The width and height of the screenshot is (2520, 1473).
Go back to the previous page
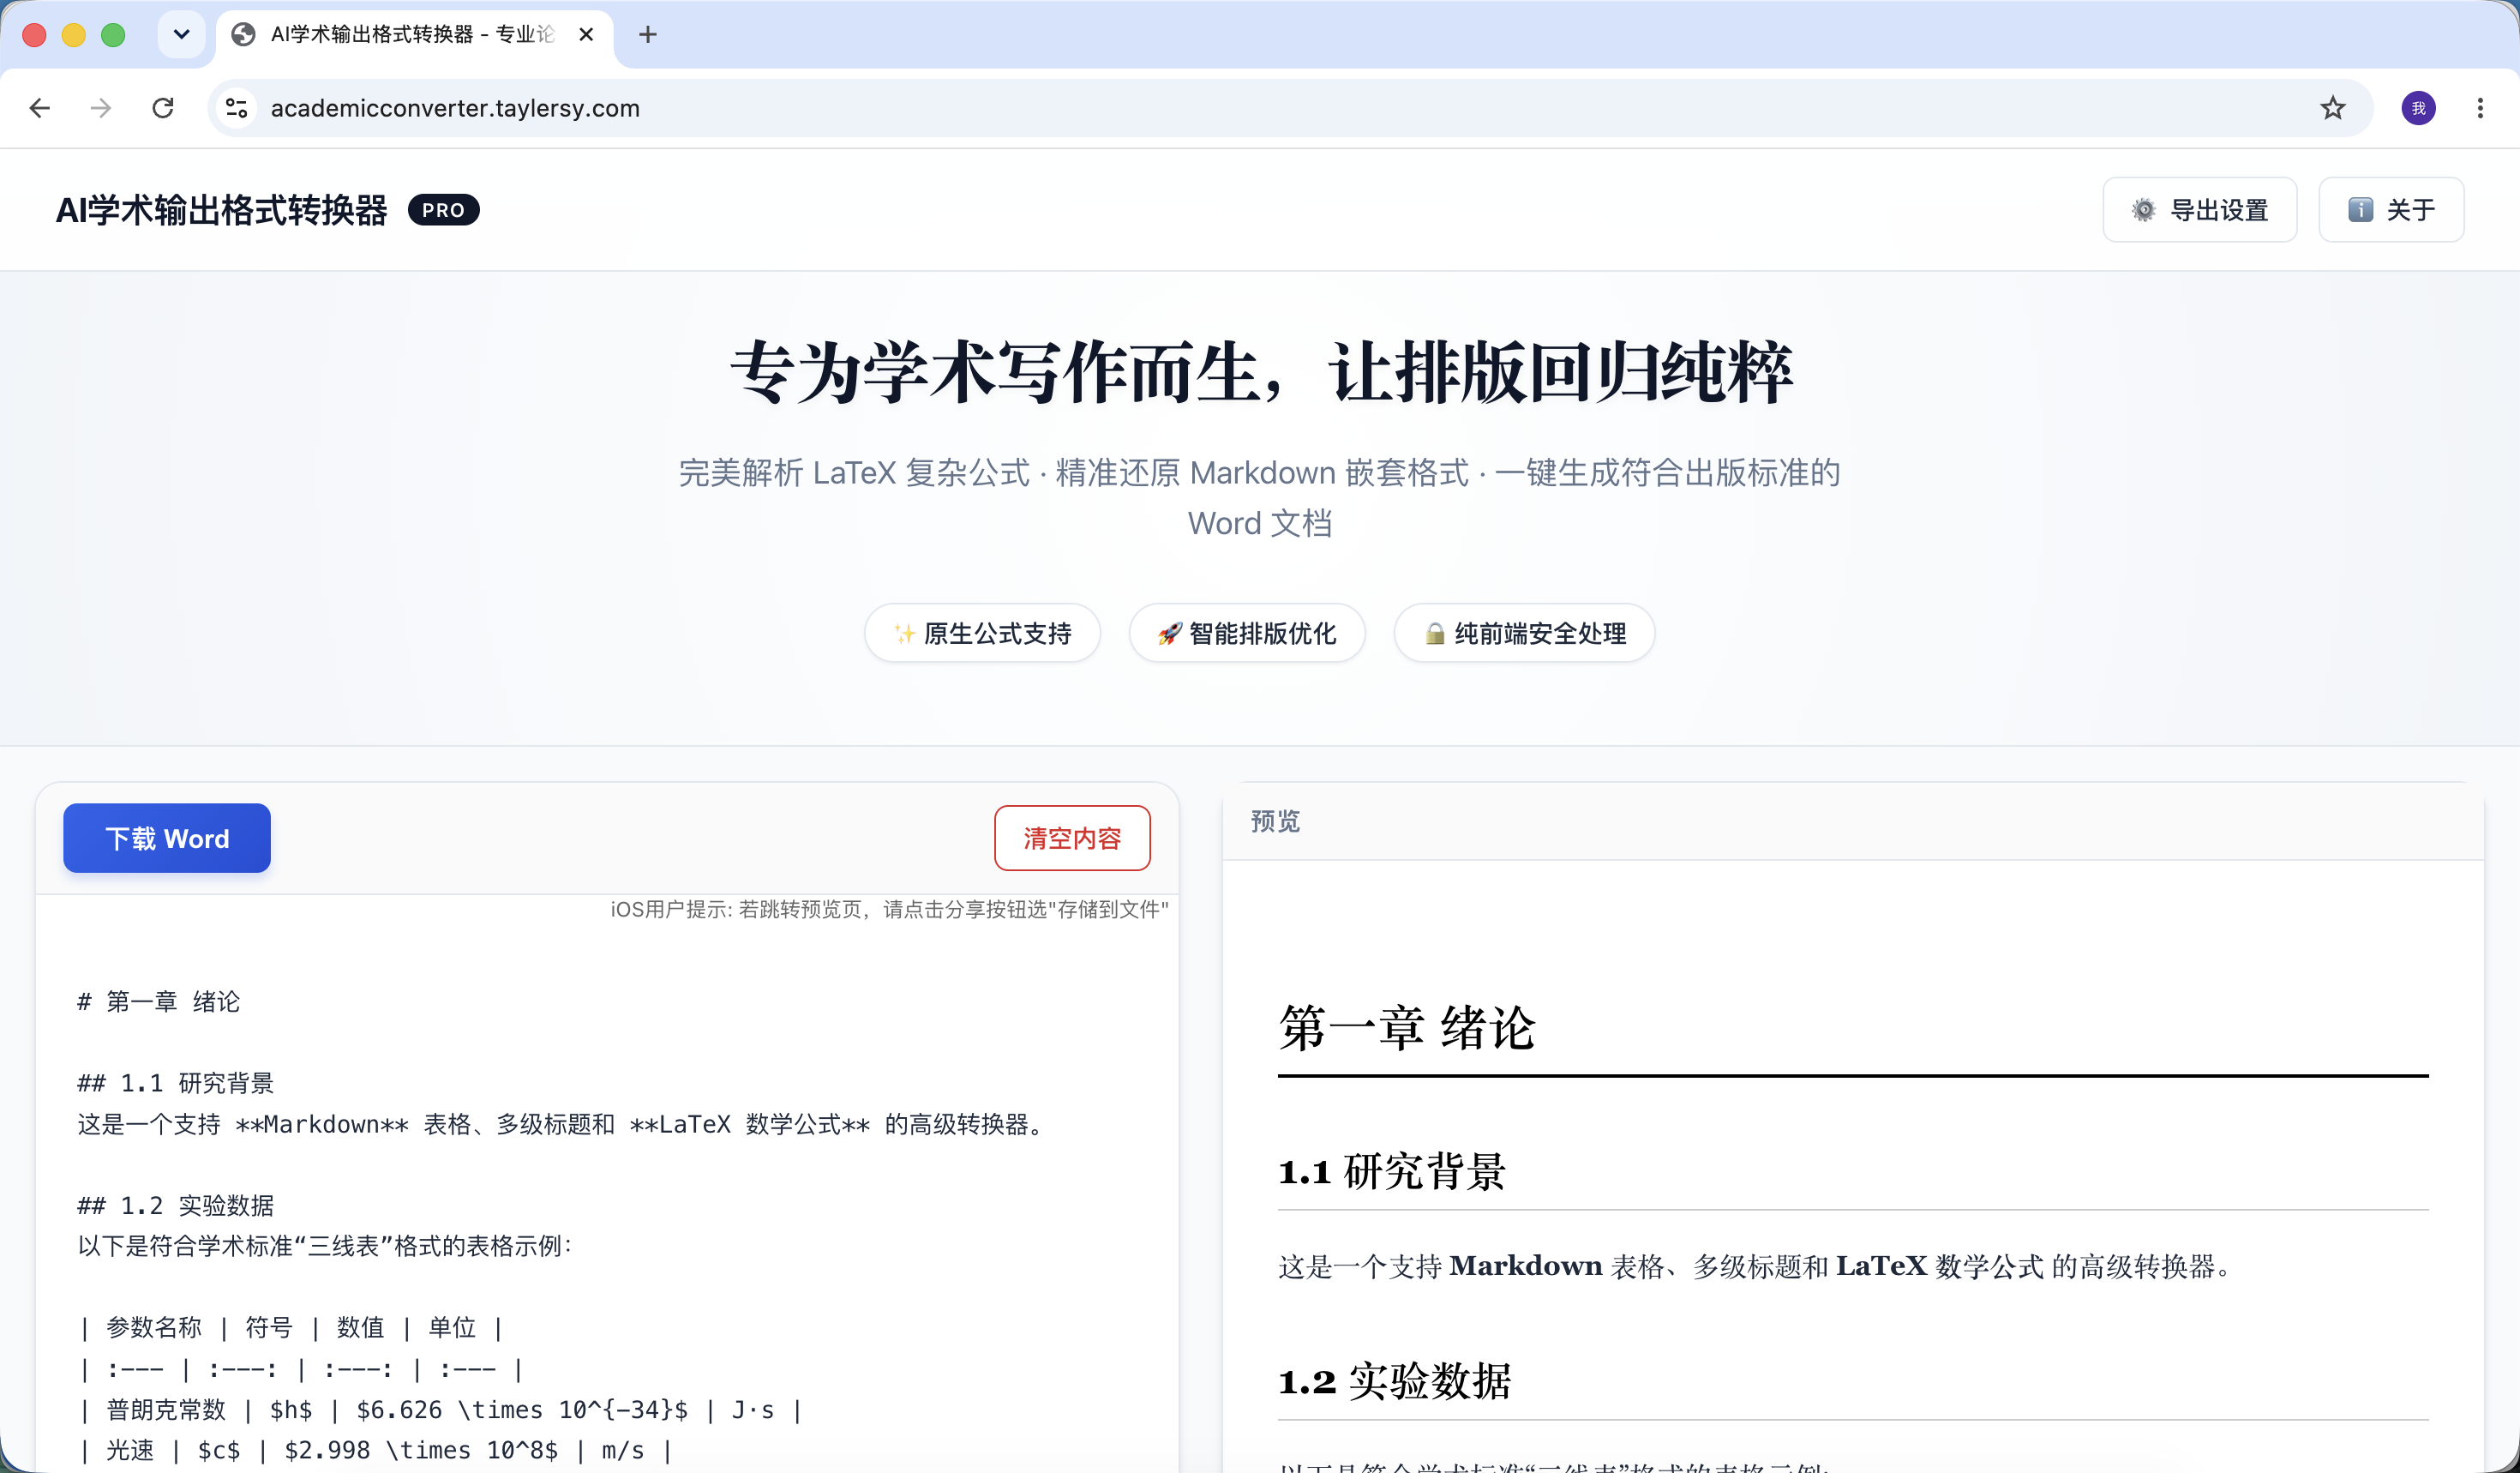pyautogui.click(x=40, y=108)
